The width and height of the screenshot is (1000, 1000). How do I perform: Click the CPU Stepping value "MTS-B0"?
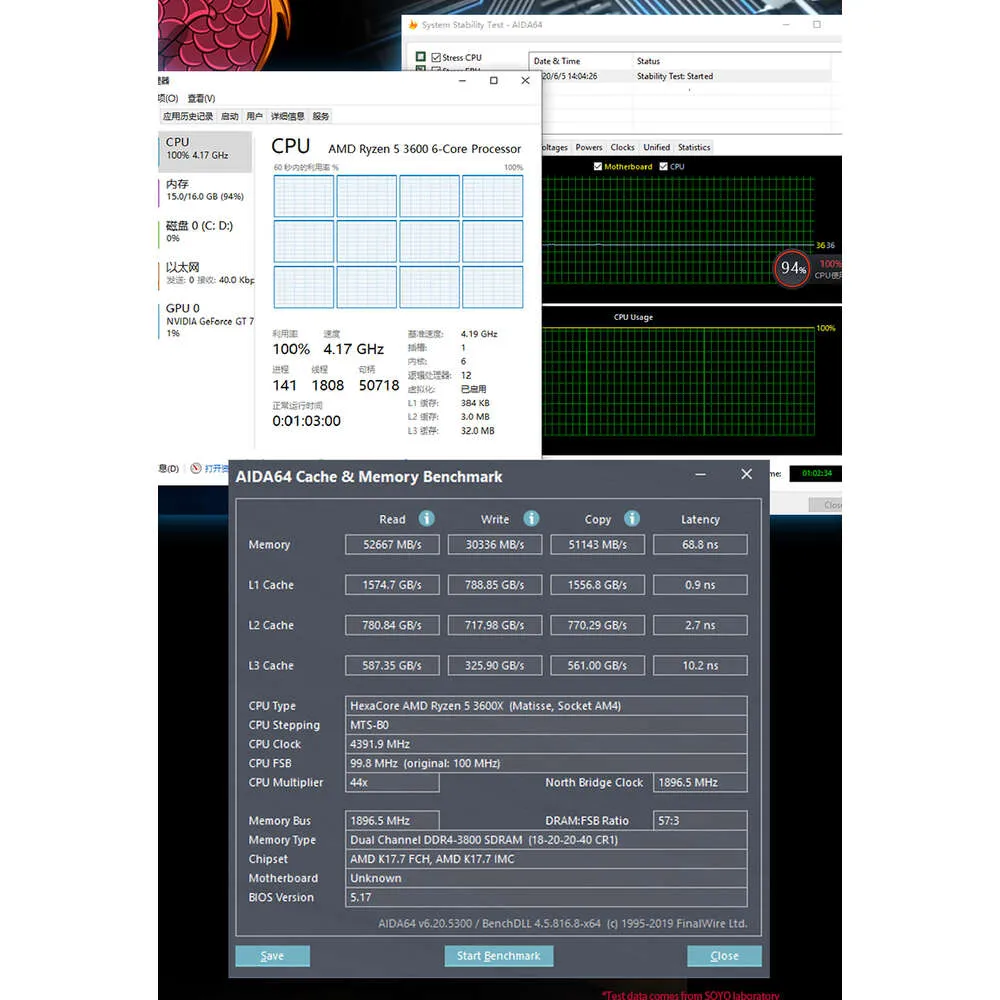[546, 725]
